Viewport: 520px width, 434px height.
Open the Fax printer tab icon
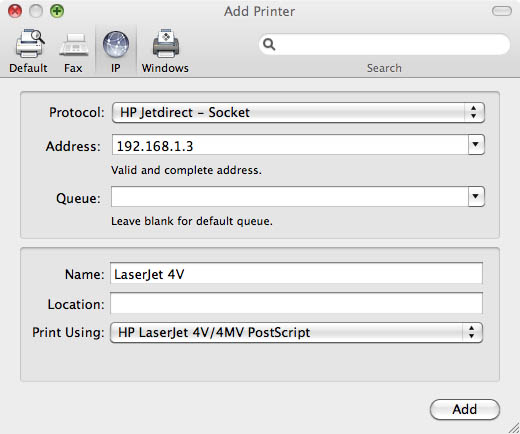coord(74,45)
